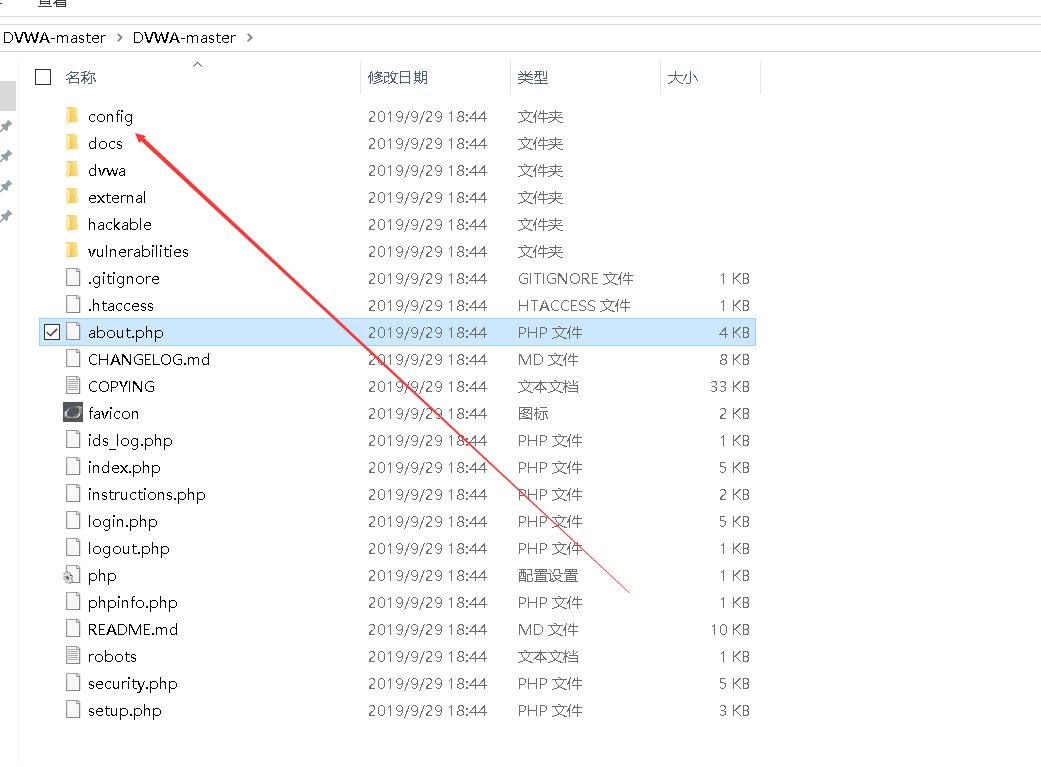Open the config folder icon
The image size is (1041, 767).
coord(72,116)
